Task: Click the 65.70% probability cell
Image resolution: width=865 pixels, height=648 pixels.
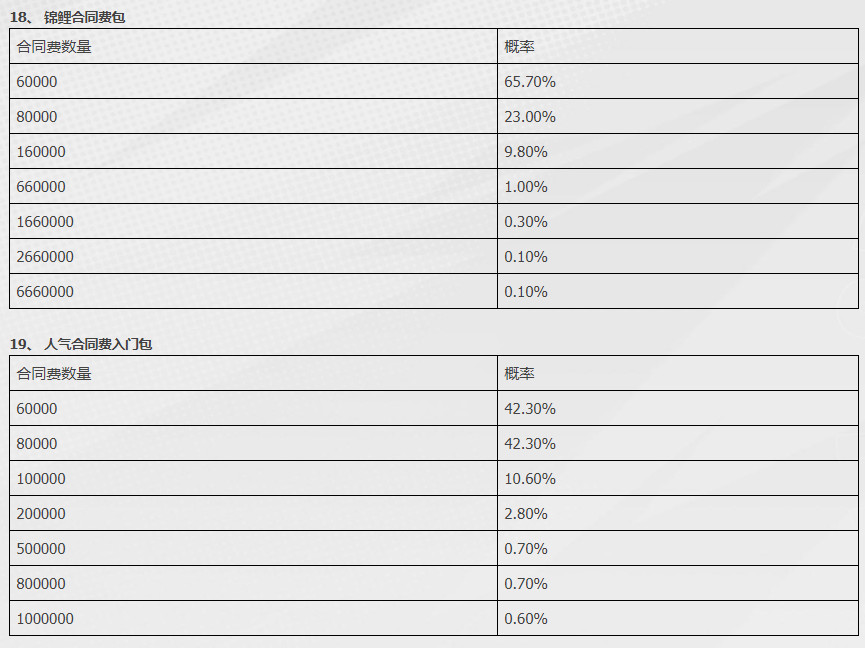Action: pos(677,82)
